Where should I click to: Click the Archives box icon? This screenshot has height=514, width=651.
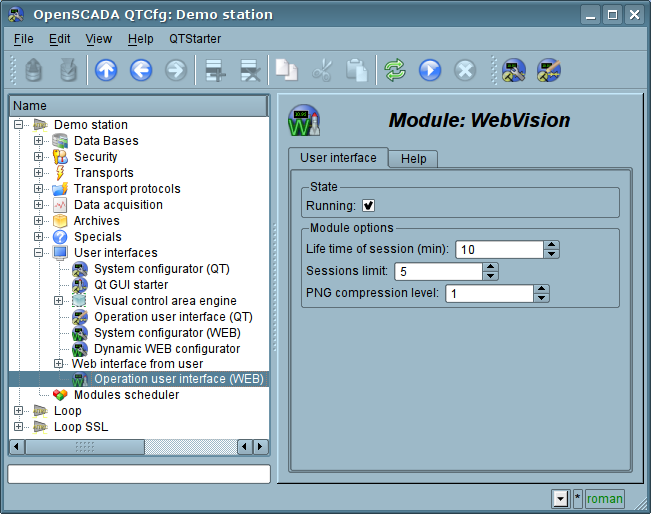(60, 221)
